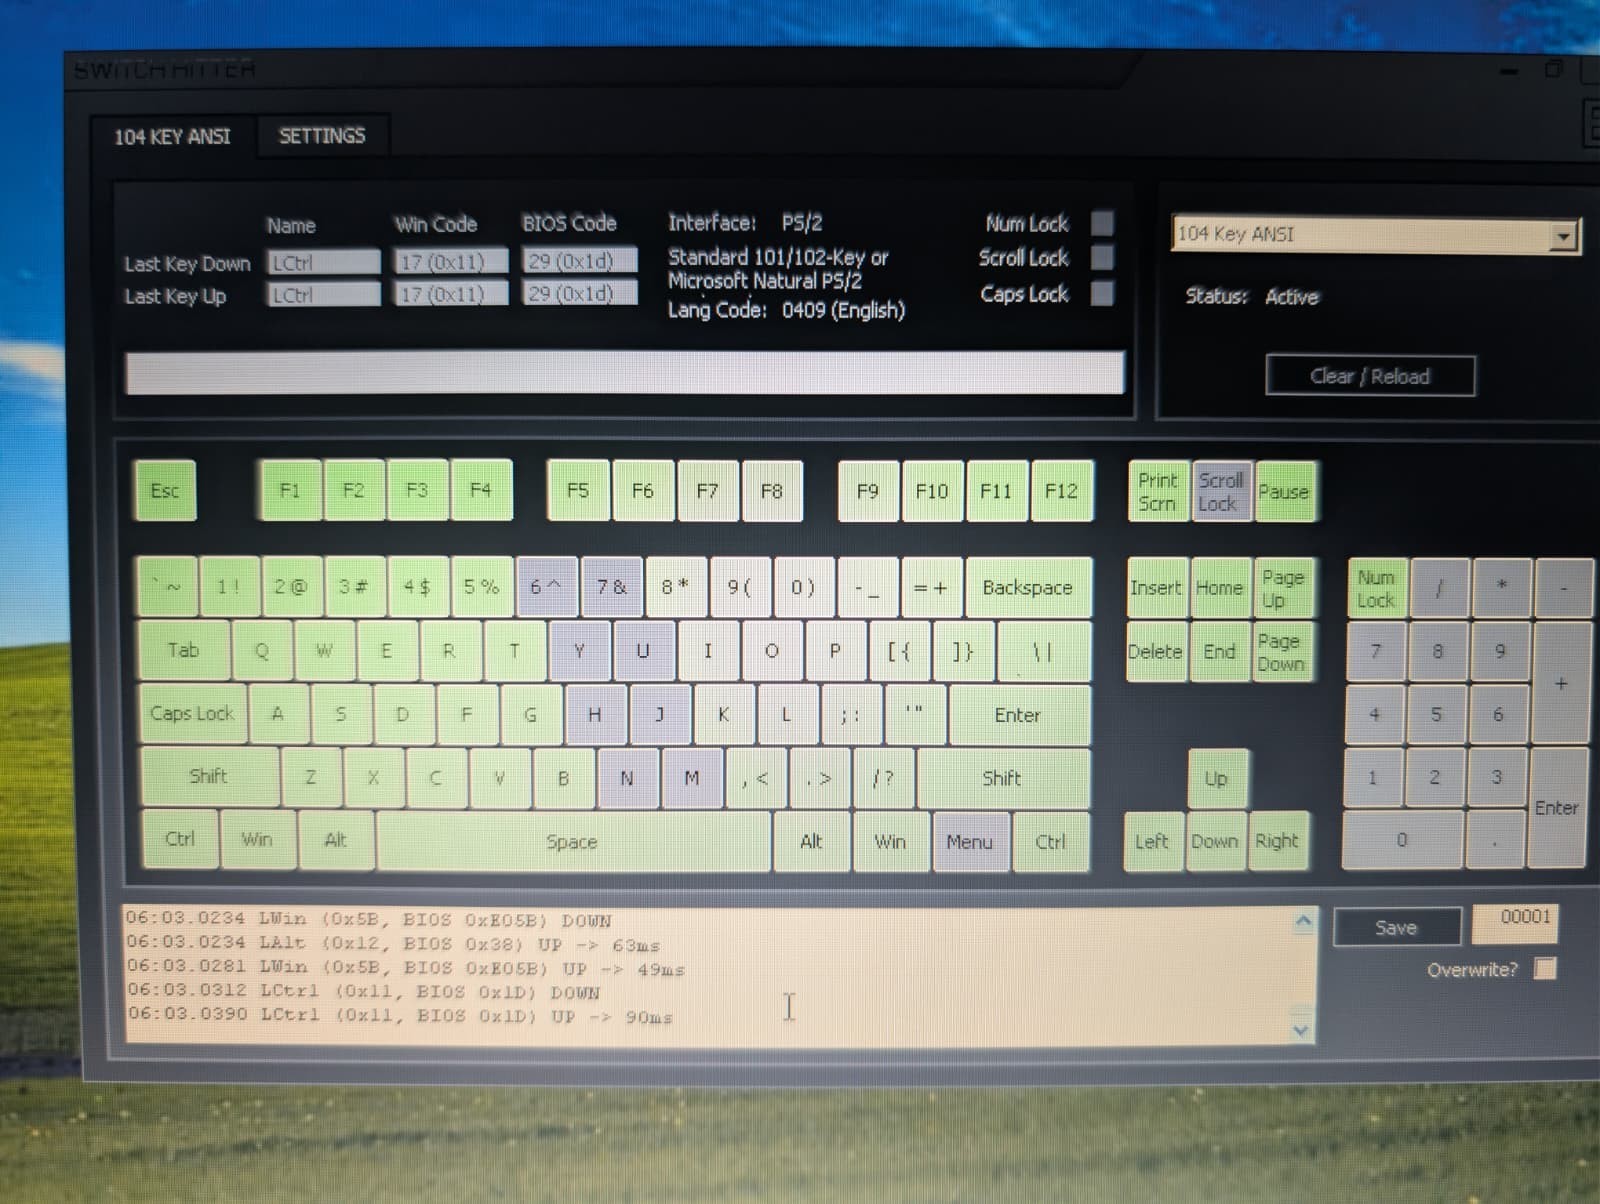The width and height of the screenshot is (1600, 1204).
Task: Click the Clear / Reload button
Action: 1370,376
